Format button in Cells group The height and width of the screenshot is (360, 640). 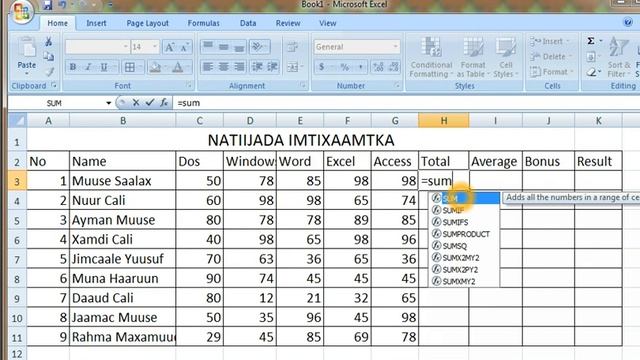(x=551, y=72)
